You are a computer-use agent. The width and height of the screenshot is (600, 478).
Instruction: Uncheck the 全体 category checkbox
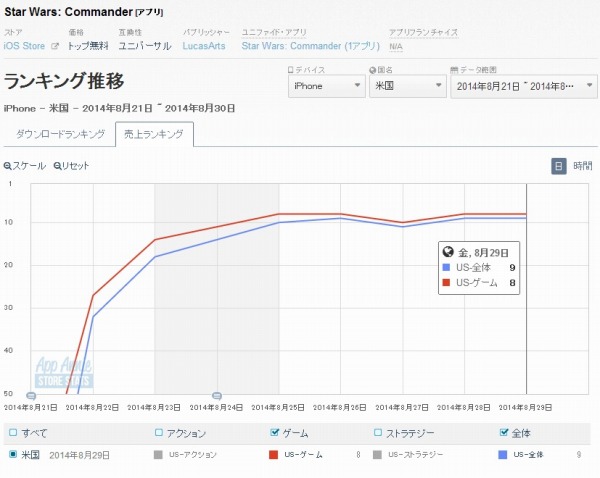[x=504, y=432]
